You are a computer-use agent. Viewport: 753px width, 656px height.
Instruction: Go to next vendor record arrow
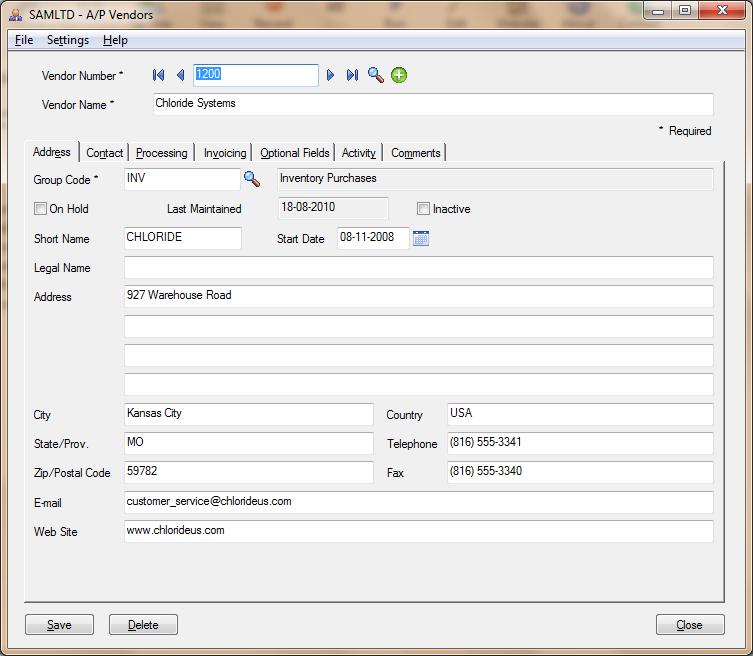[330, 75]
